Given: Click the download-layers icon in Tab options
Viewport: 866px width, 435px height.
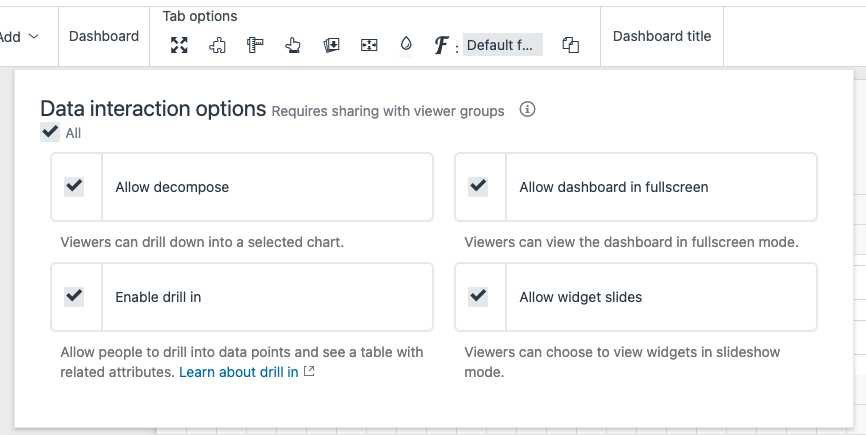Looking at the screenshot, I should tap(331, 45).
